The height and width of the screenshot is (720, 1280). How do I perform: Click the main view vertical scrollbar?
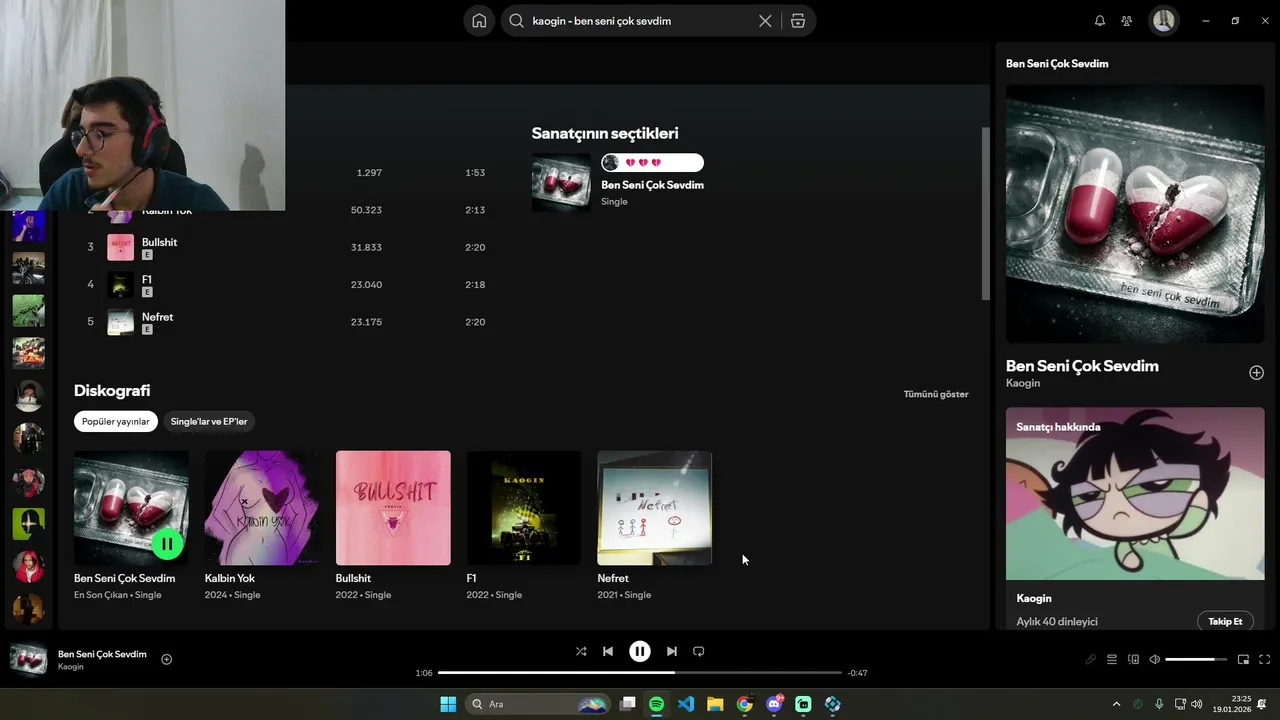985,213
